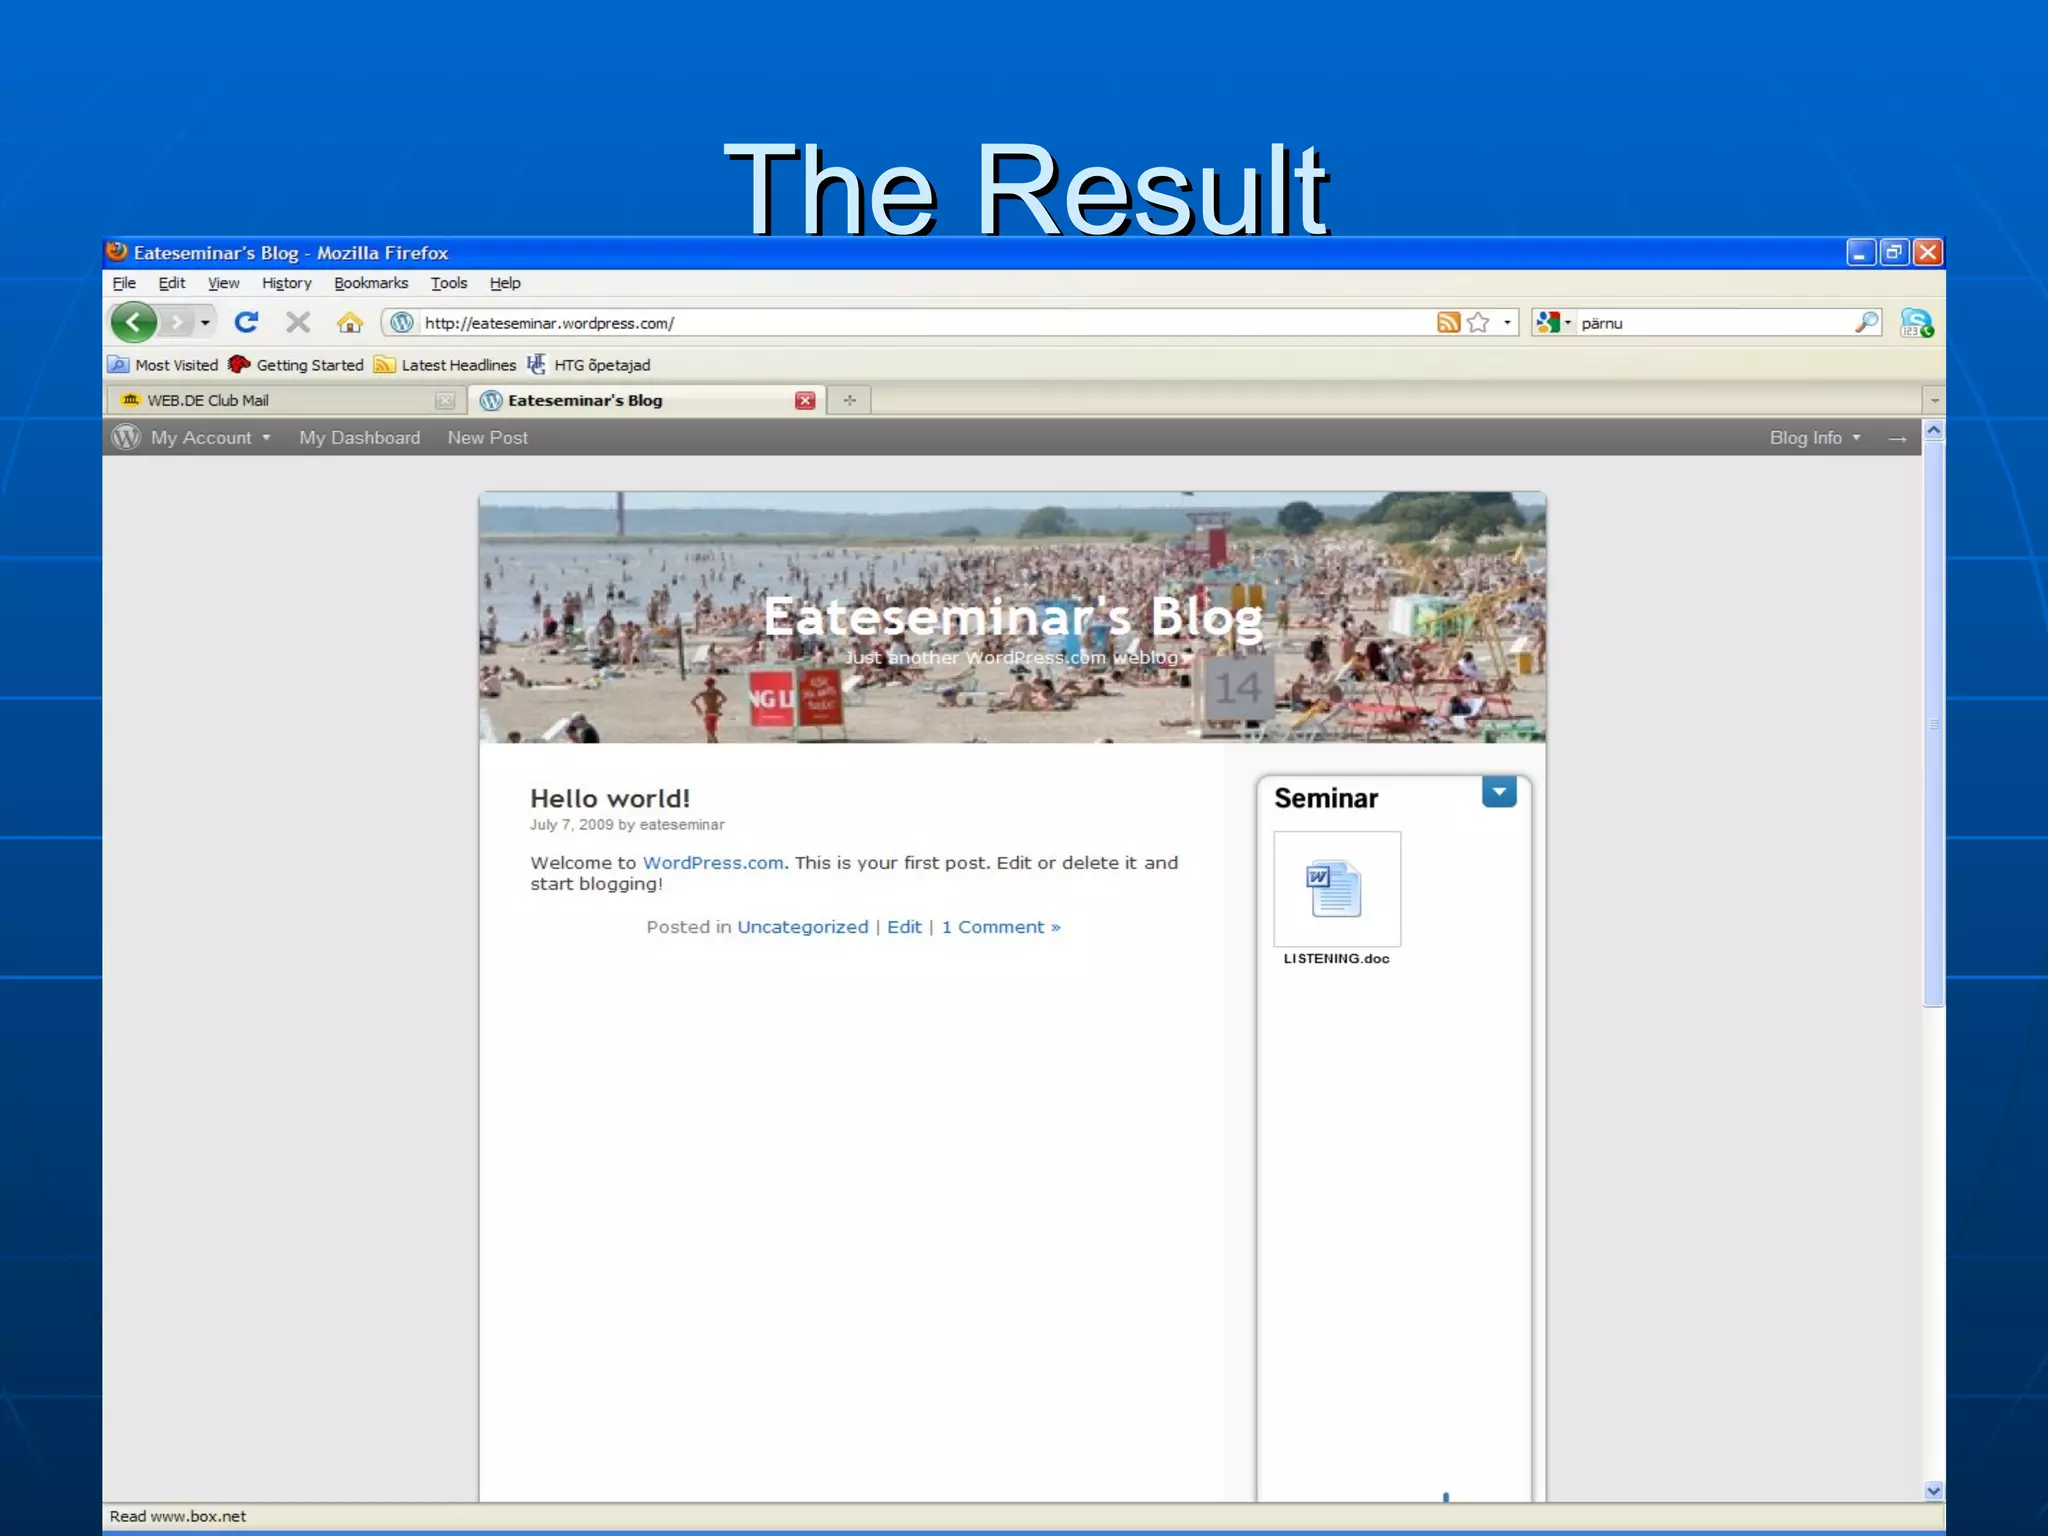Open a new tab with the plus button
The width and height of the screenshot is (2048, 1536).
(x=849, y=400)
